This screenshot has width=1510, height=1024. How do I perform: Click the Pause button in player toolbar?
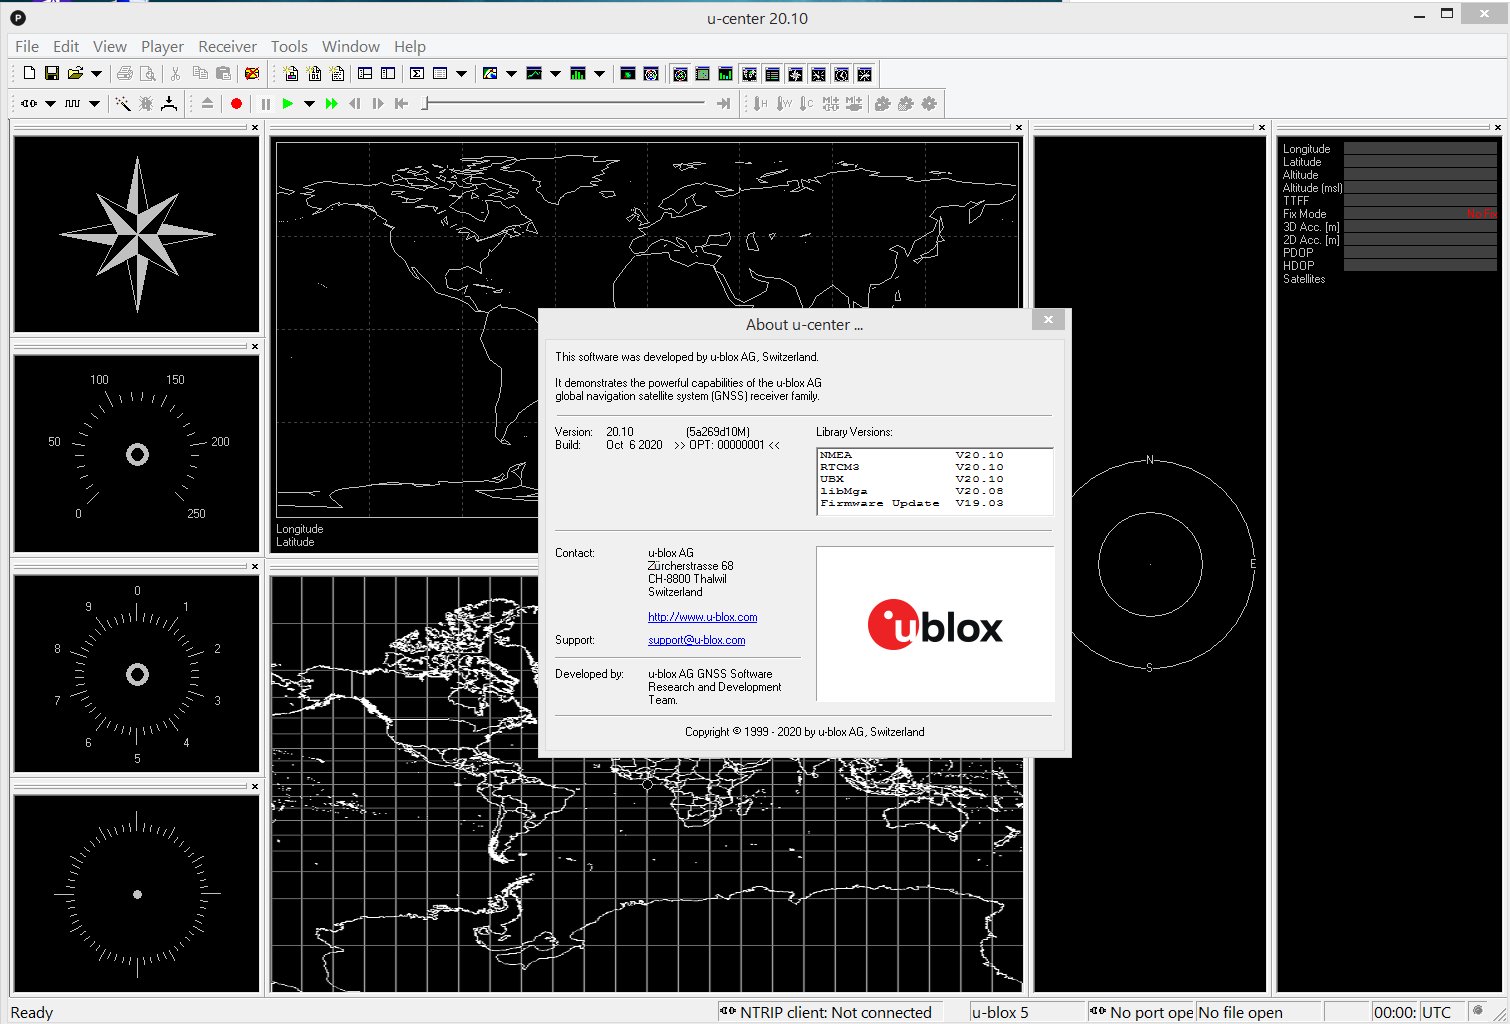(265, 103)
